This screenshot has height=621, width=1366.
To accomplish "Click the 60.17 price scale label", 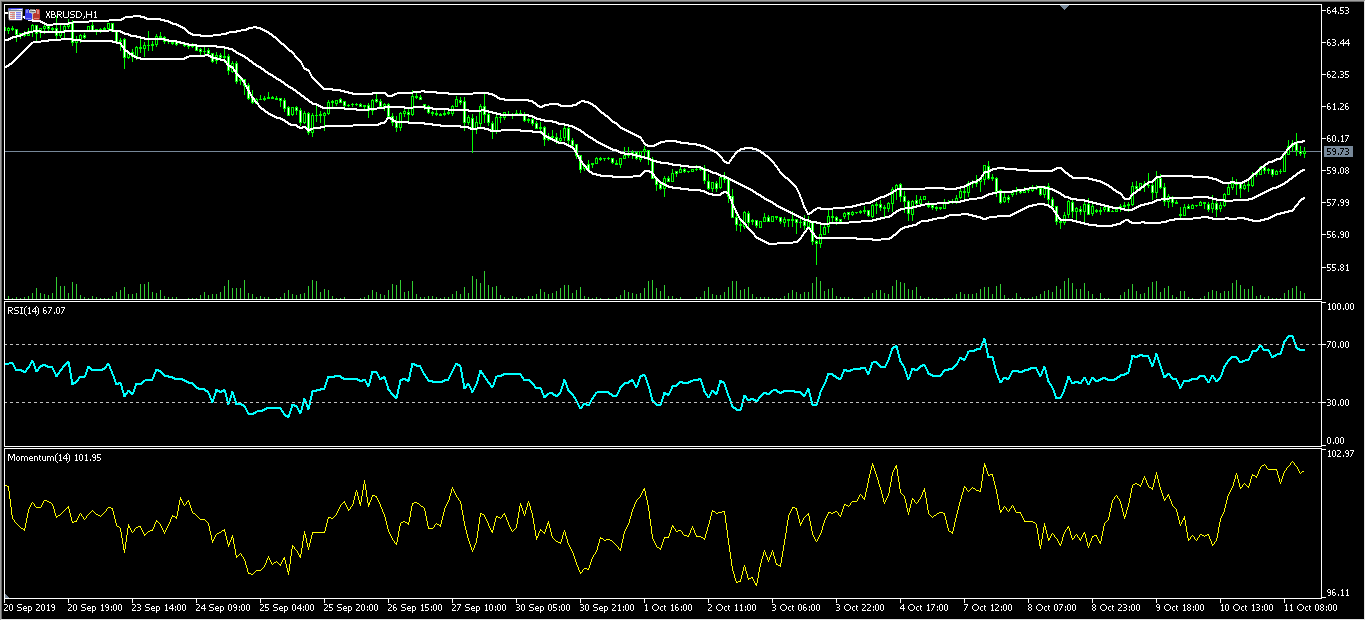I will [x=1338, y=138].
